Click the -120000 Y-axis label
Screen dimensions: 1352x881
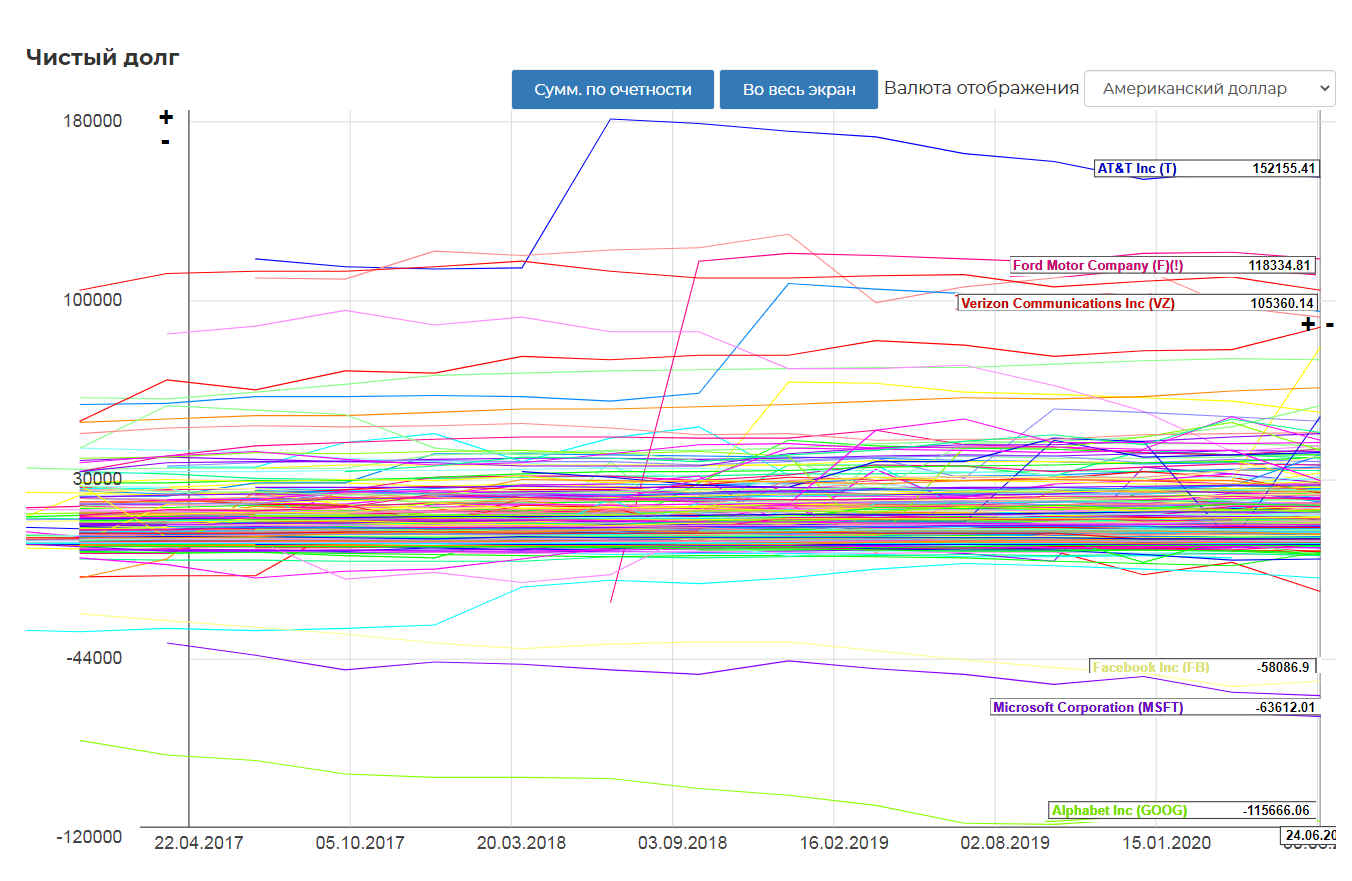point(90,836)
